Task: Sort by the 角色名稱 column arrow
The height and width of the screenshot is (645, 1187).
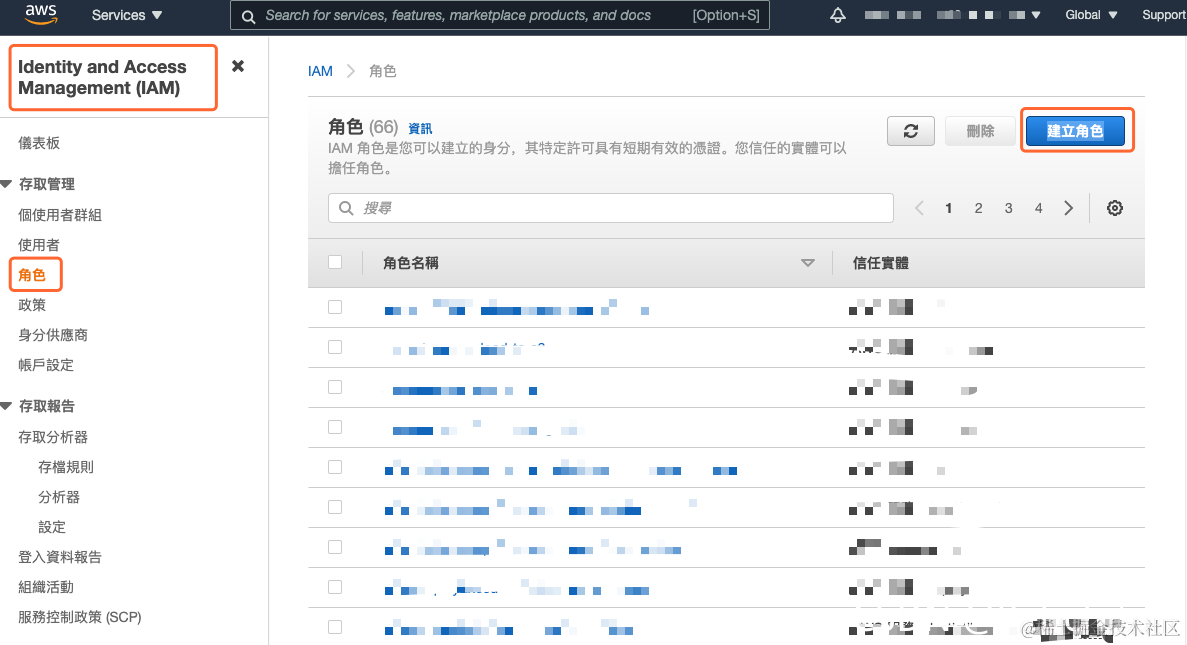Action: pos(808,263)
